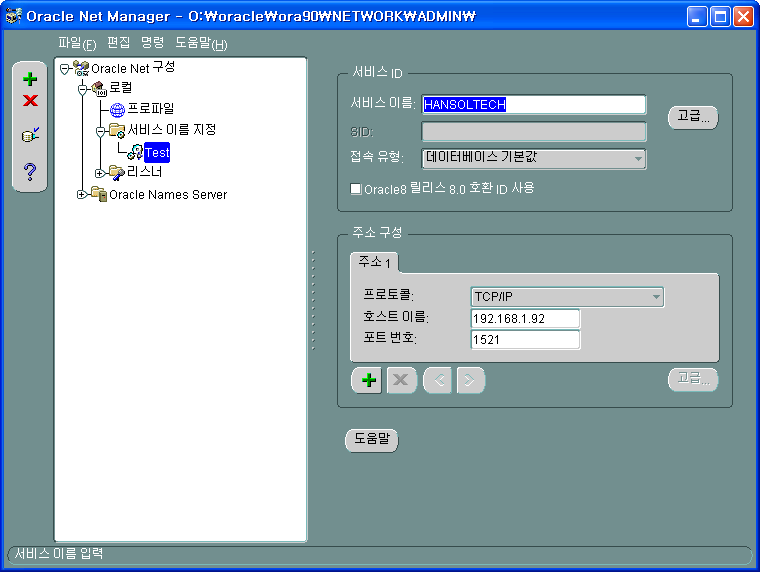760x572 pixels.
Task: Select 서비스 이름 지정 label in tree
Action: (172, 130)
